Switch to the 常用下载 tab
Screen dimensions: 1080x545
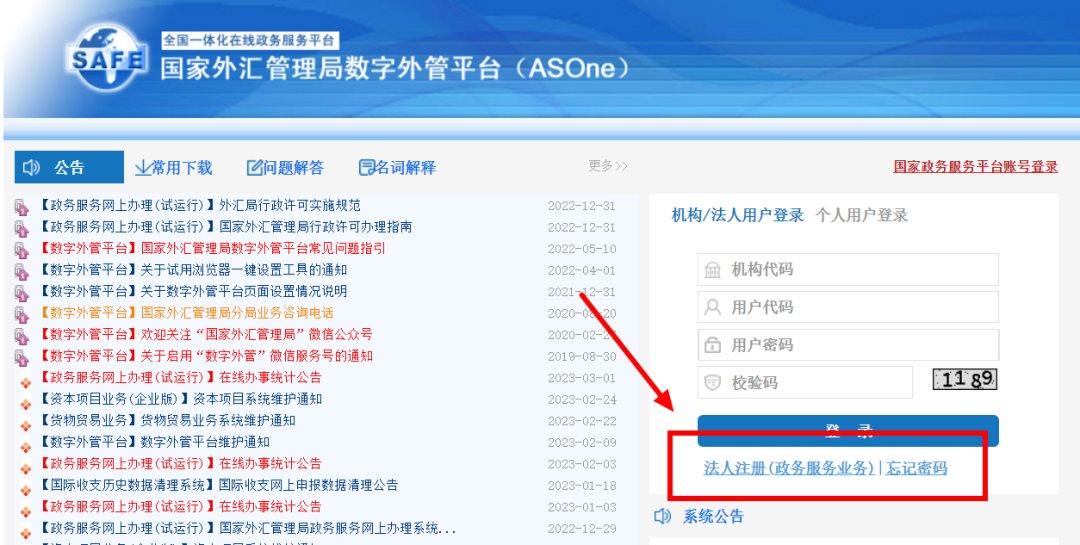pyautogui.click(x=174, y=167)
